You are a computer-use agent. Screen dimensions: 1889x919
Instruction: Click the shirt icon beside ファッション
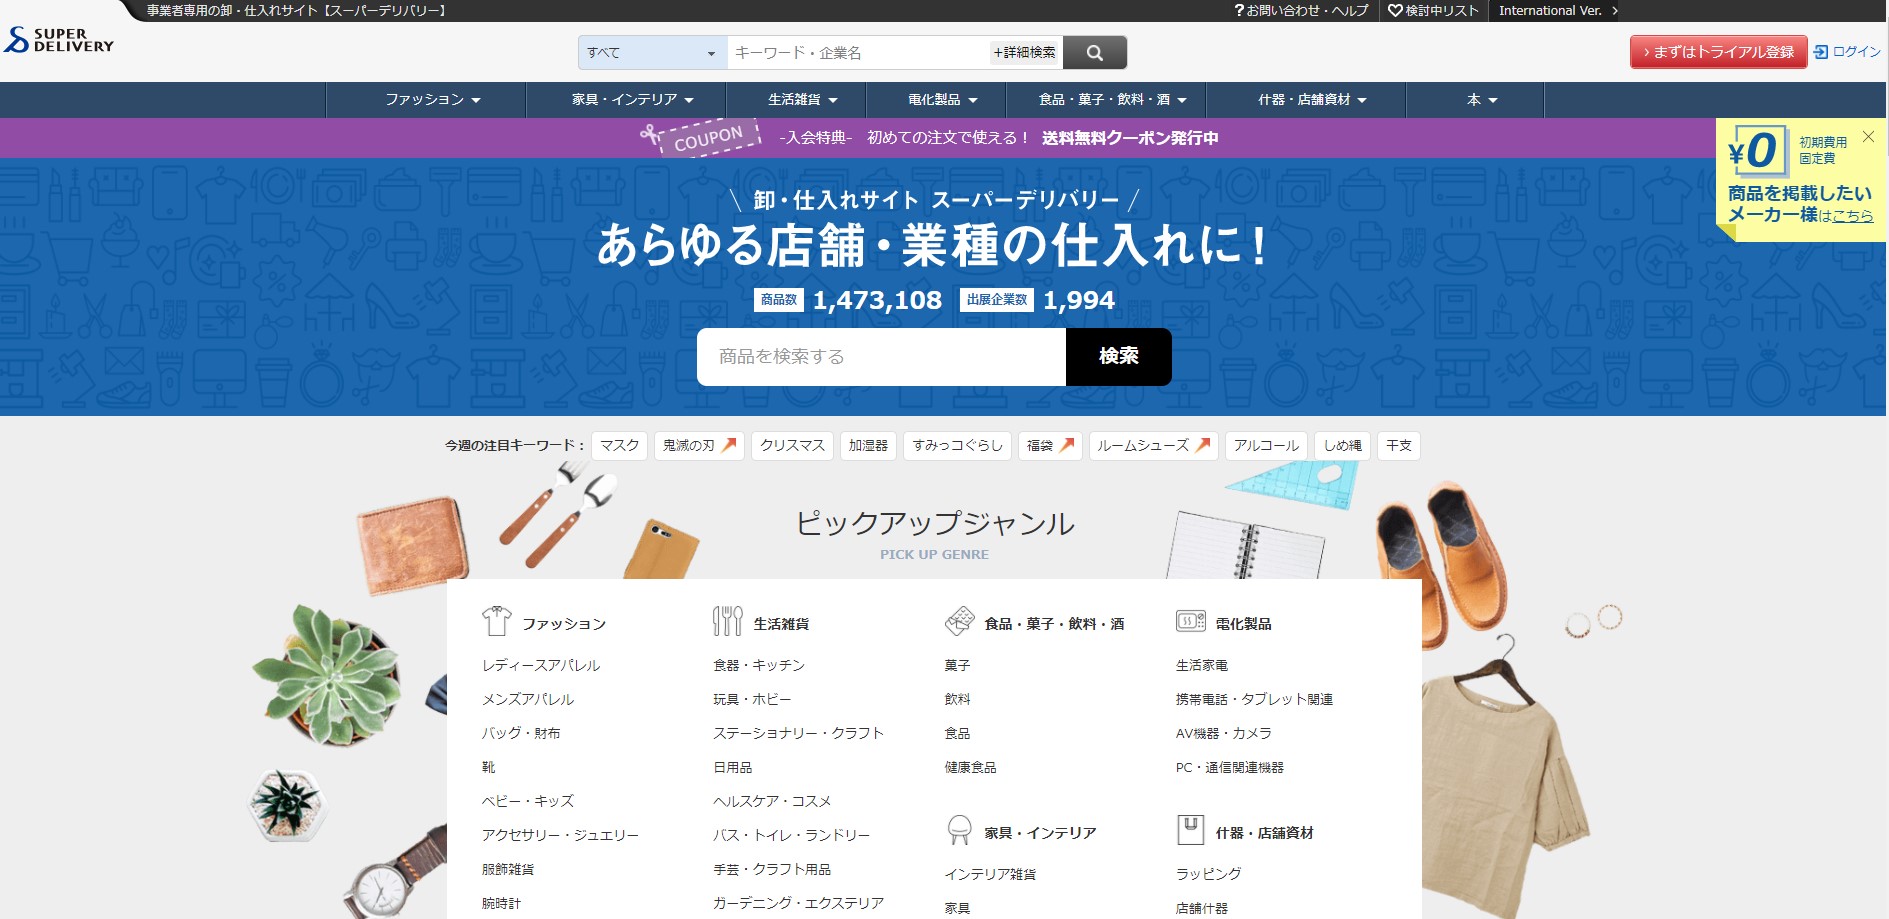point(496,621)
